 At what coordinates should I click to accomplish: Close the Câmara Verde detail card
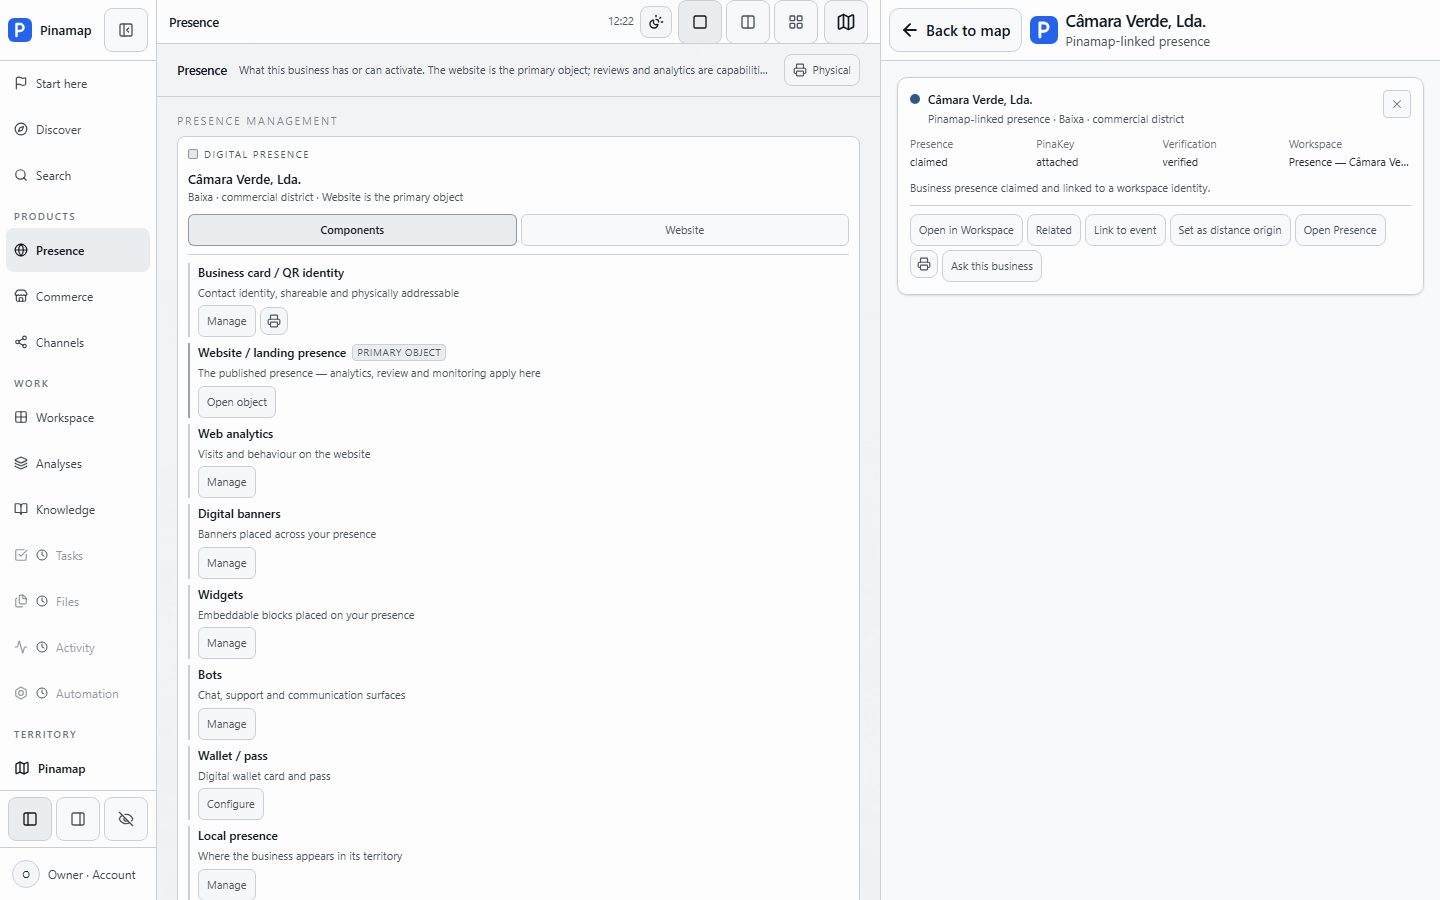pos(1397,104)
